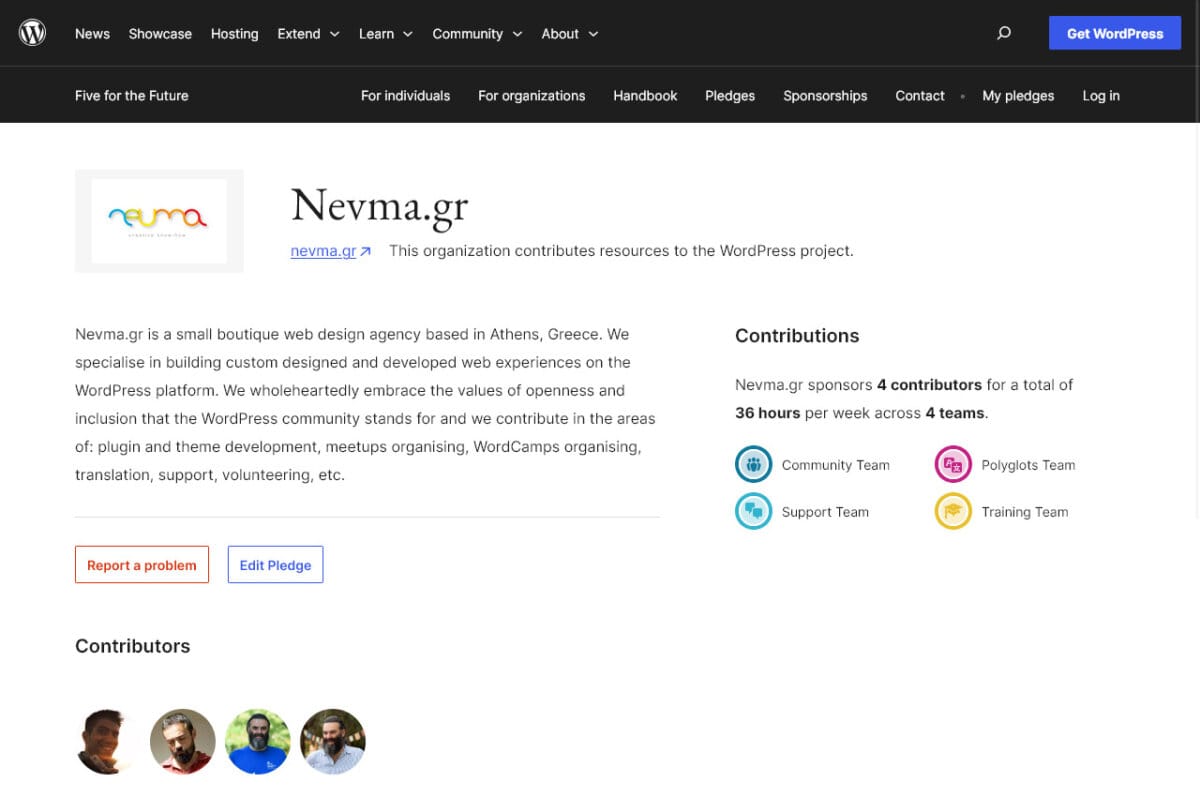The width and height of the screenshot is (1200, 797).
Task: Open the first contributor avatar
Action: tap(108, 742)
